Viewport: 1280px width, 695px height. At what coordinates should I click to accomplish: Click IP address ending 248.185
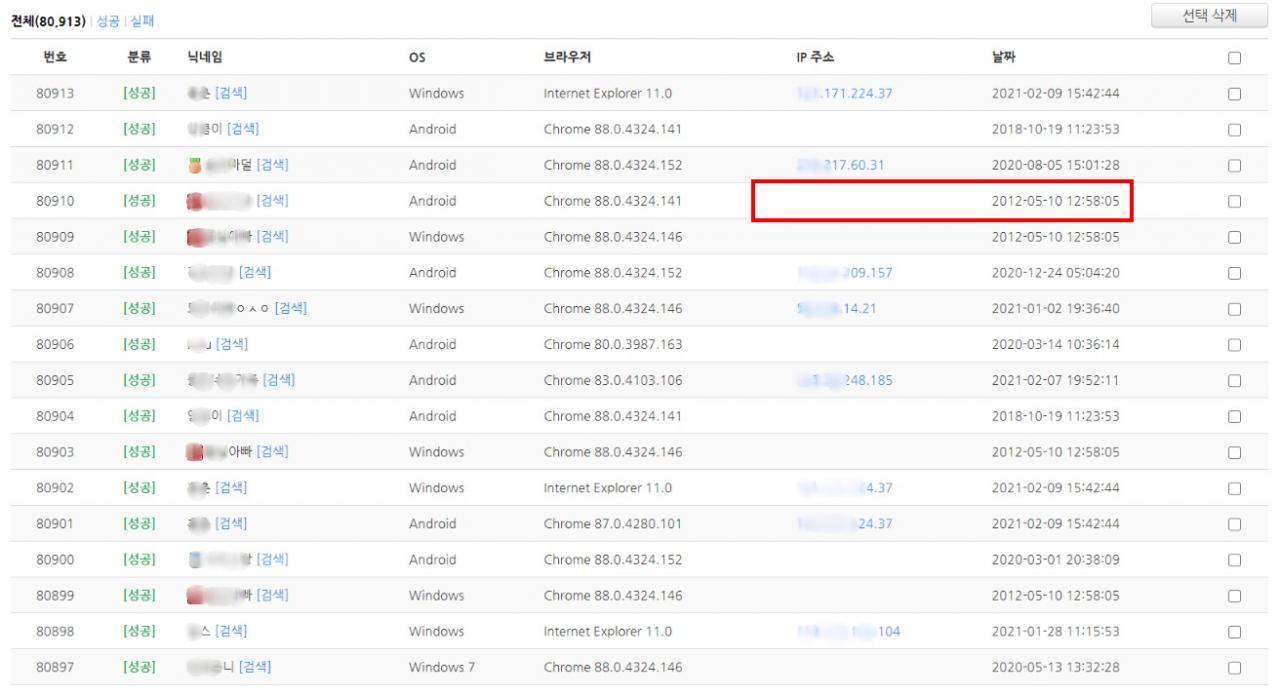pyautogui.click(x=845, y=380)
